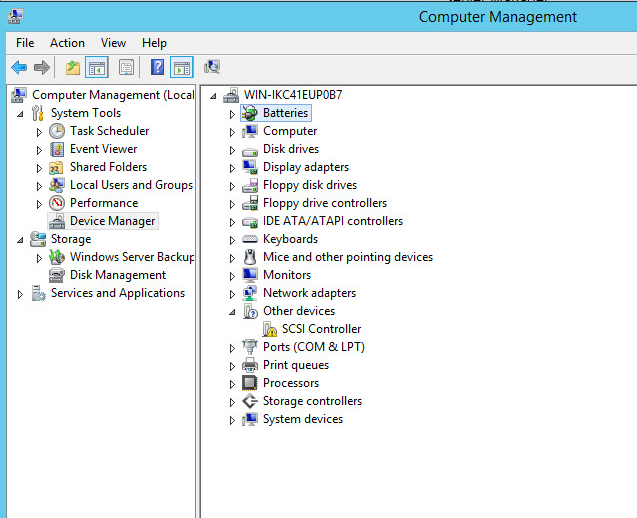Select the Windows Server Backup label

[132, 257]
